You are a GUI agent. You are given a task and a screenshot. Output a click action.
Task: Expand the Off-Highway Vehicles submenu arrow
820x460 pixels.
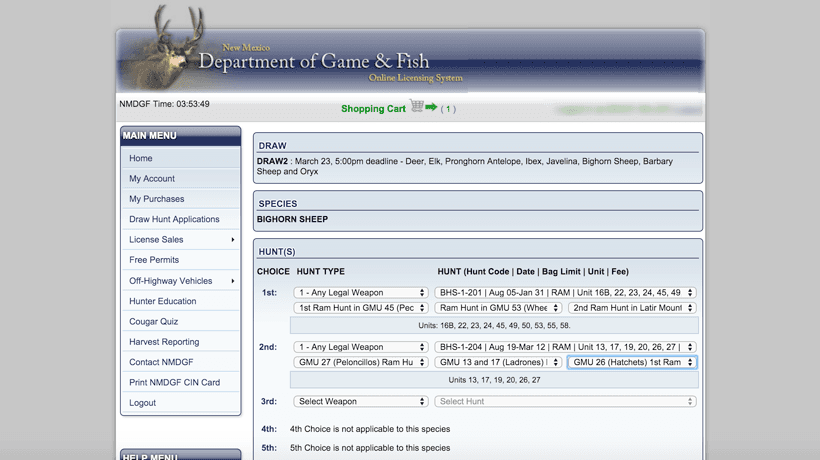point(233,281)
